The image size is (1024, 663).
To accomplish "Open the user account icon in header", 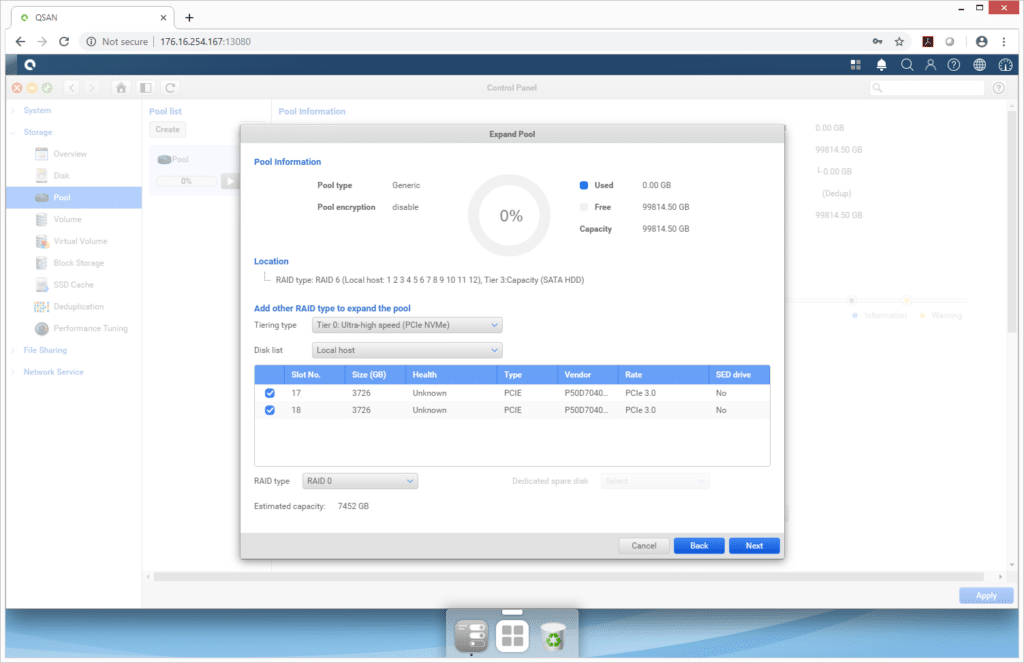I will tap(930, 65).
